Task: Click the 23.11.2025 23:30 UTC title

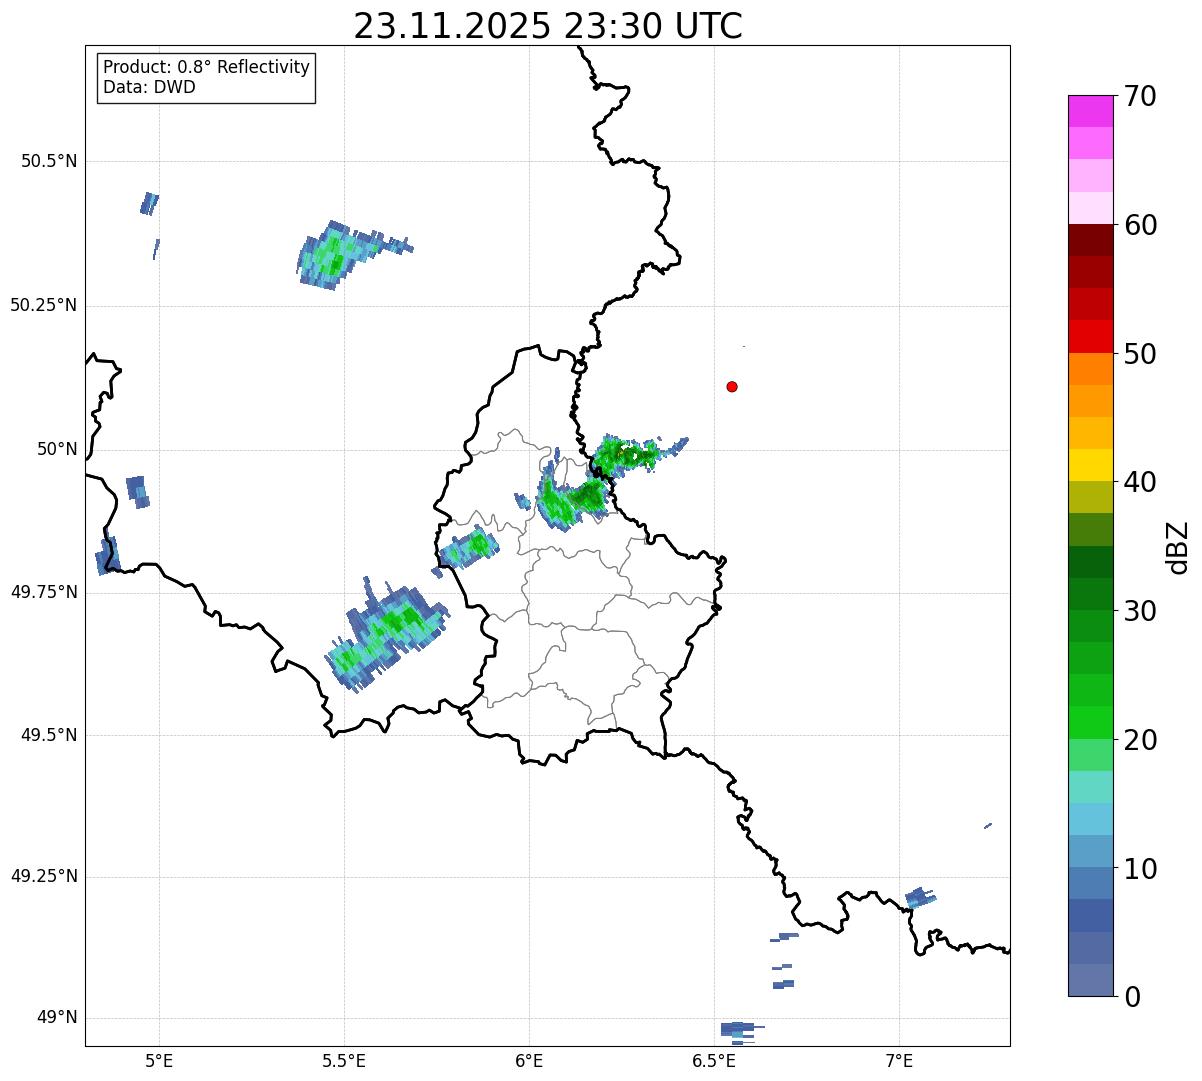Action: coord(548,26)
